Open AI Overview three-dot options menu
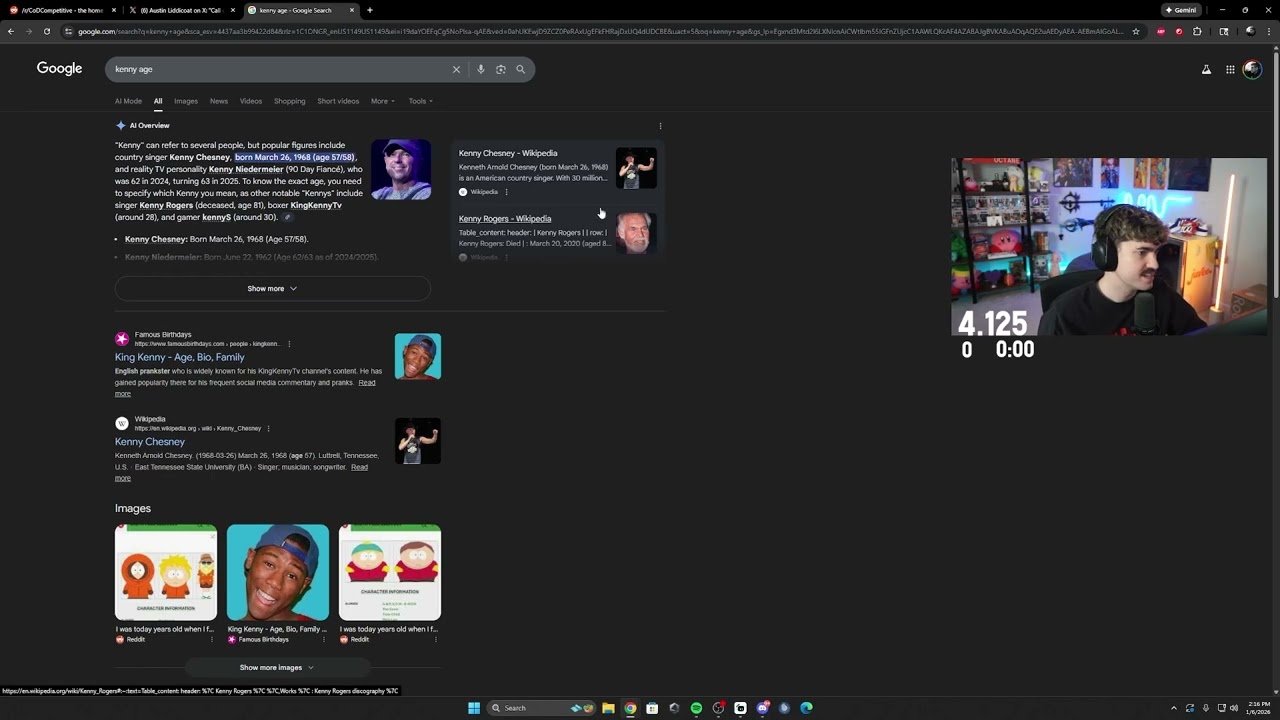This screenshot has height=720, width=1280. (660, 126)
